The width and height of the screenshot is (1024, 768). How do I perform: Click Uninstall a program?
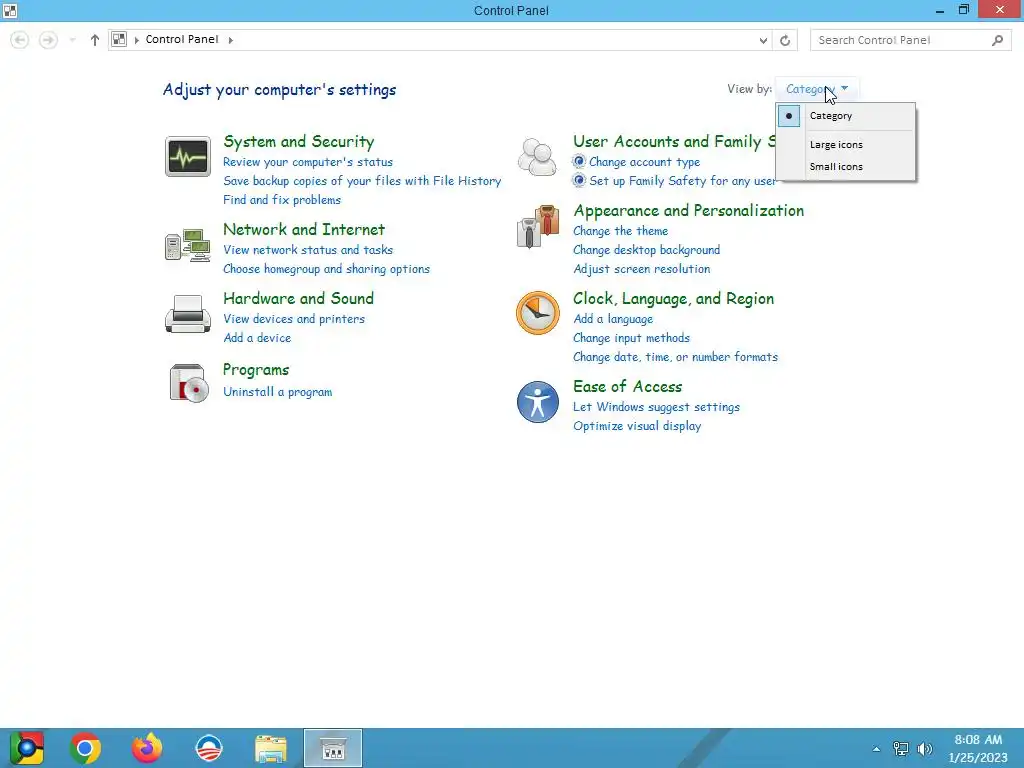coord(278,392)
